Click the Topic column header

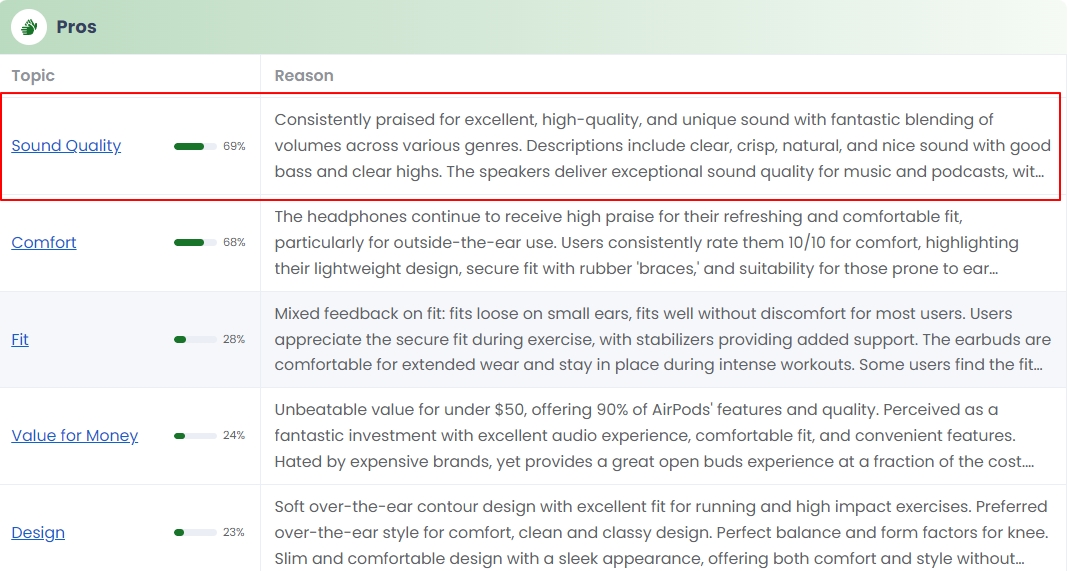(33, 76)
